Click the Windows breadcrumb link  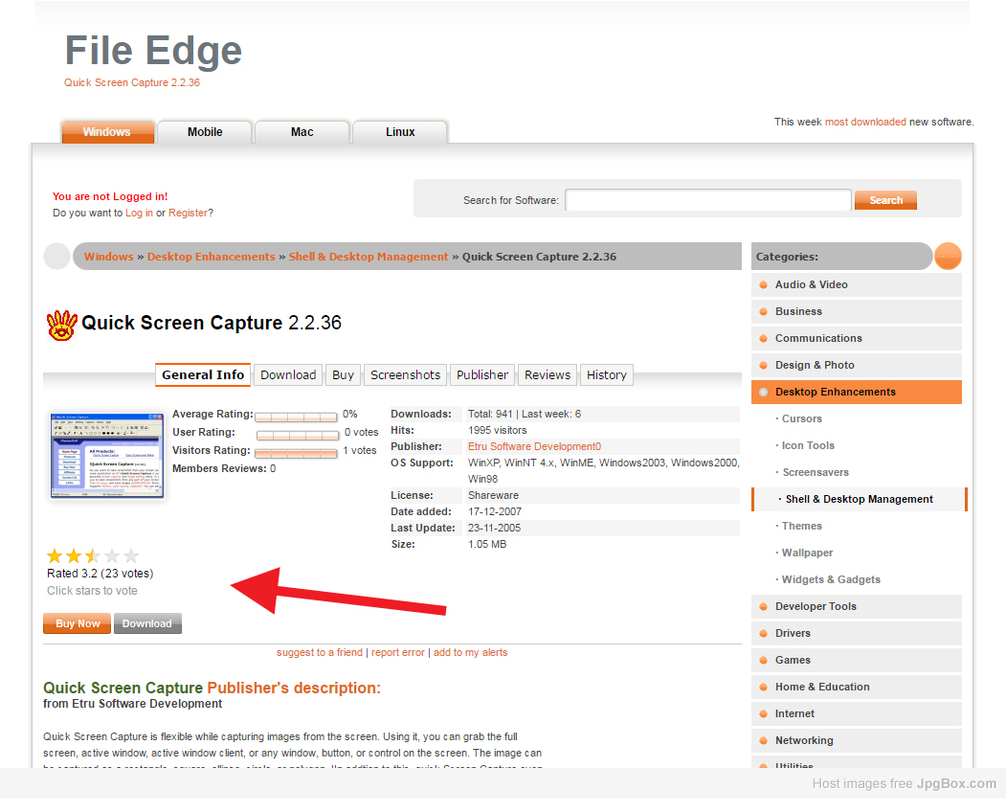point(109,257)
